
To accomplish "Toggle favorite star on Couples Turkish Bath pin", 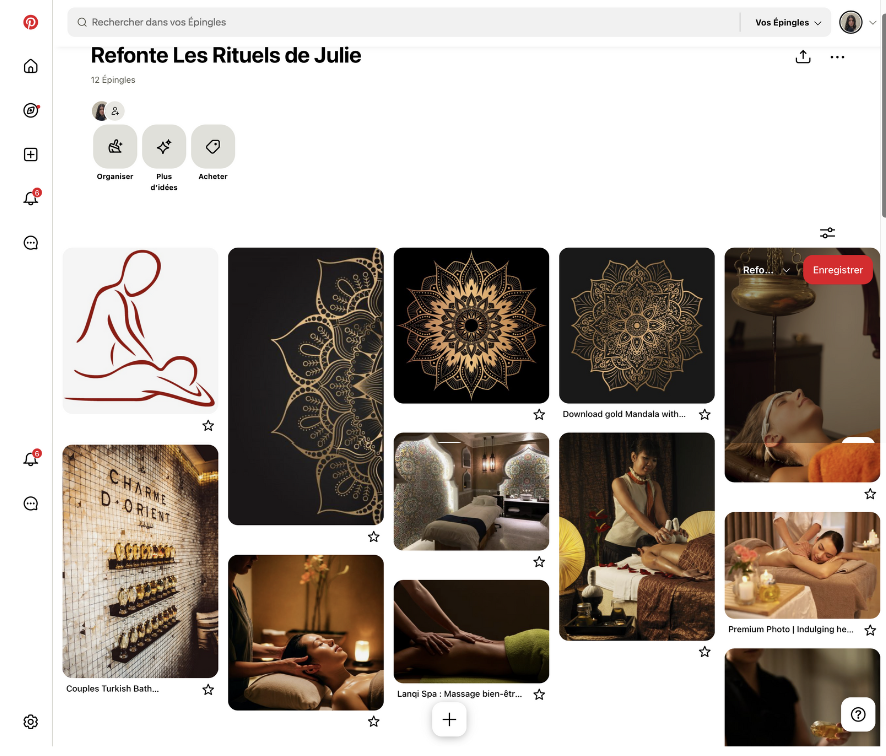I will click(x=208, y=689).
